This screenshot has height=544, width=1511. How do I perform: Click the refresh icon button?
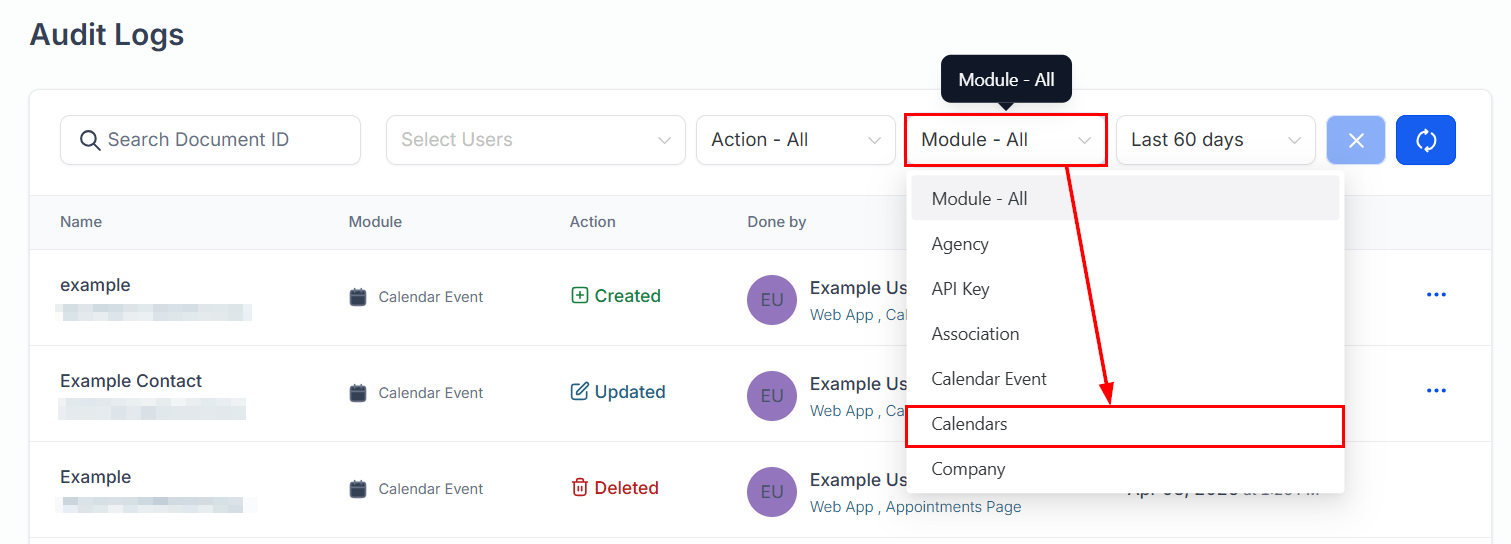tap(1426, 140)
